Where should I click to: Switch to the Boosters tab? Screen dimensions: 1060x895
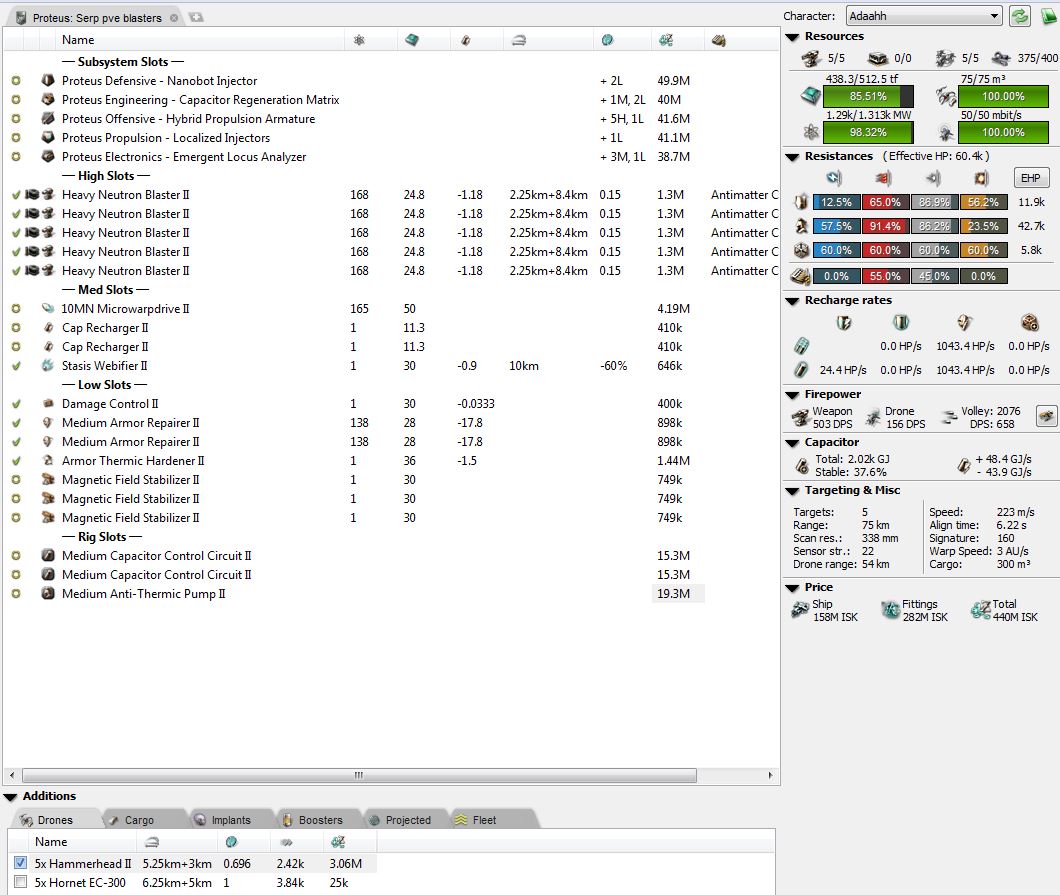click(320, 819)
